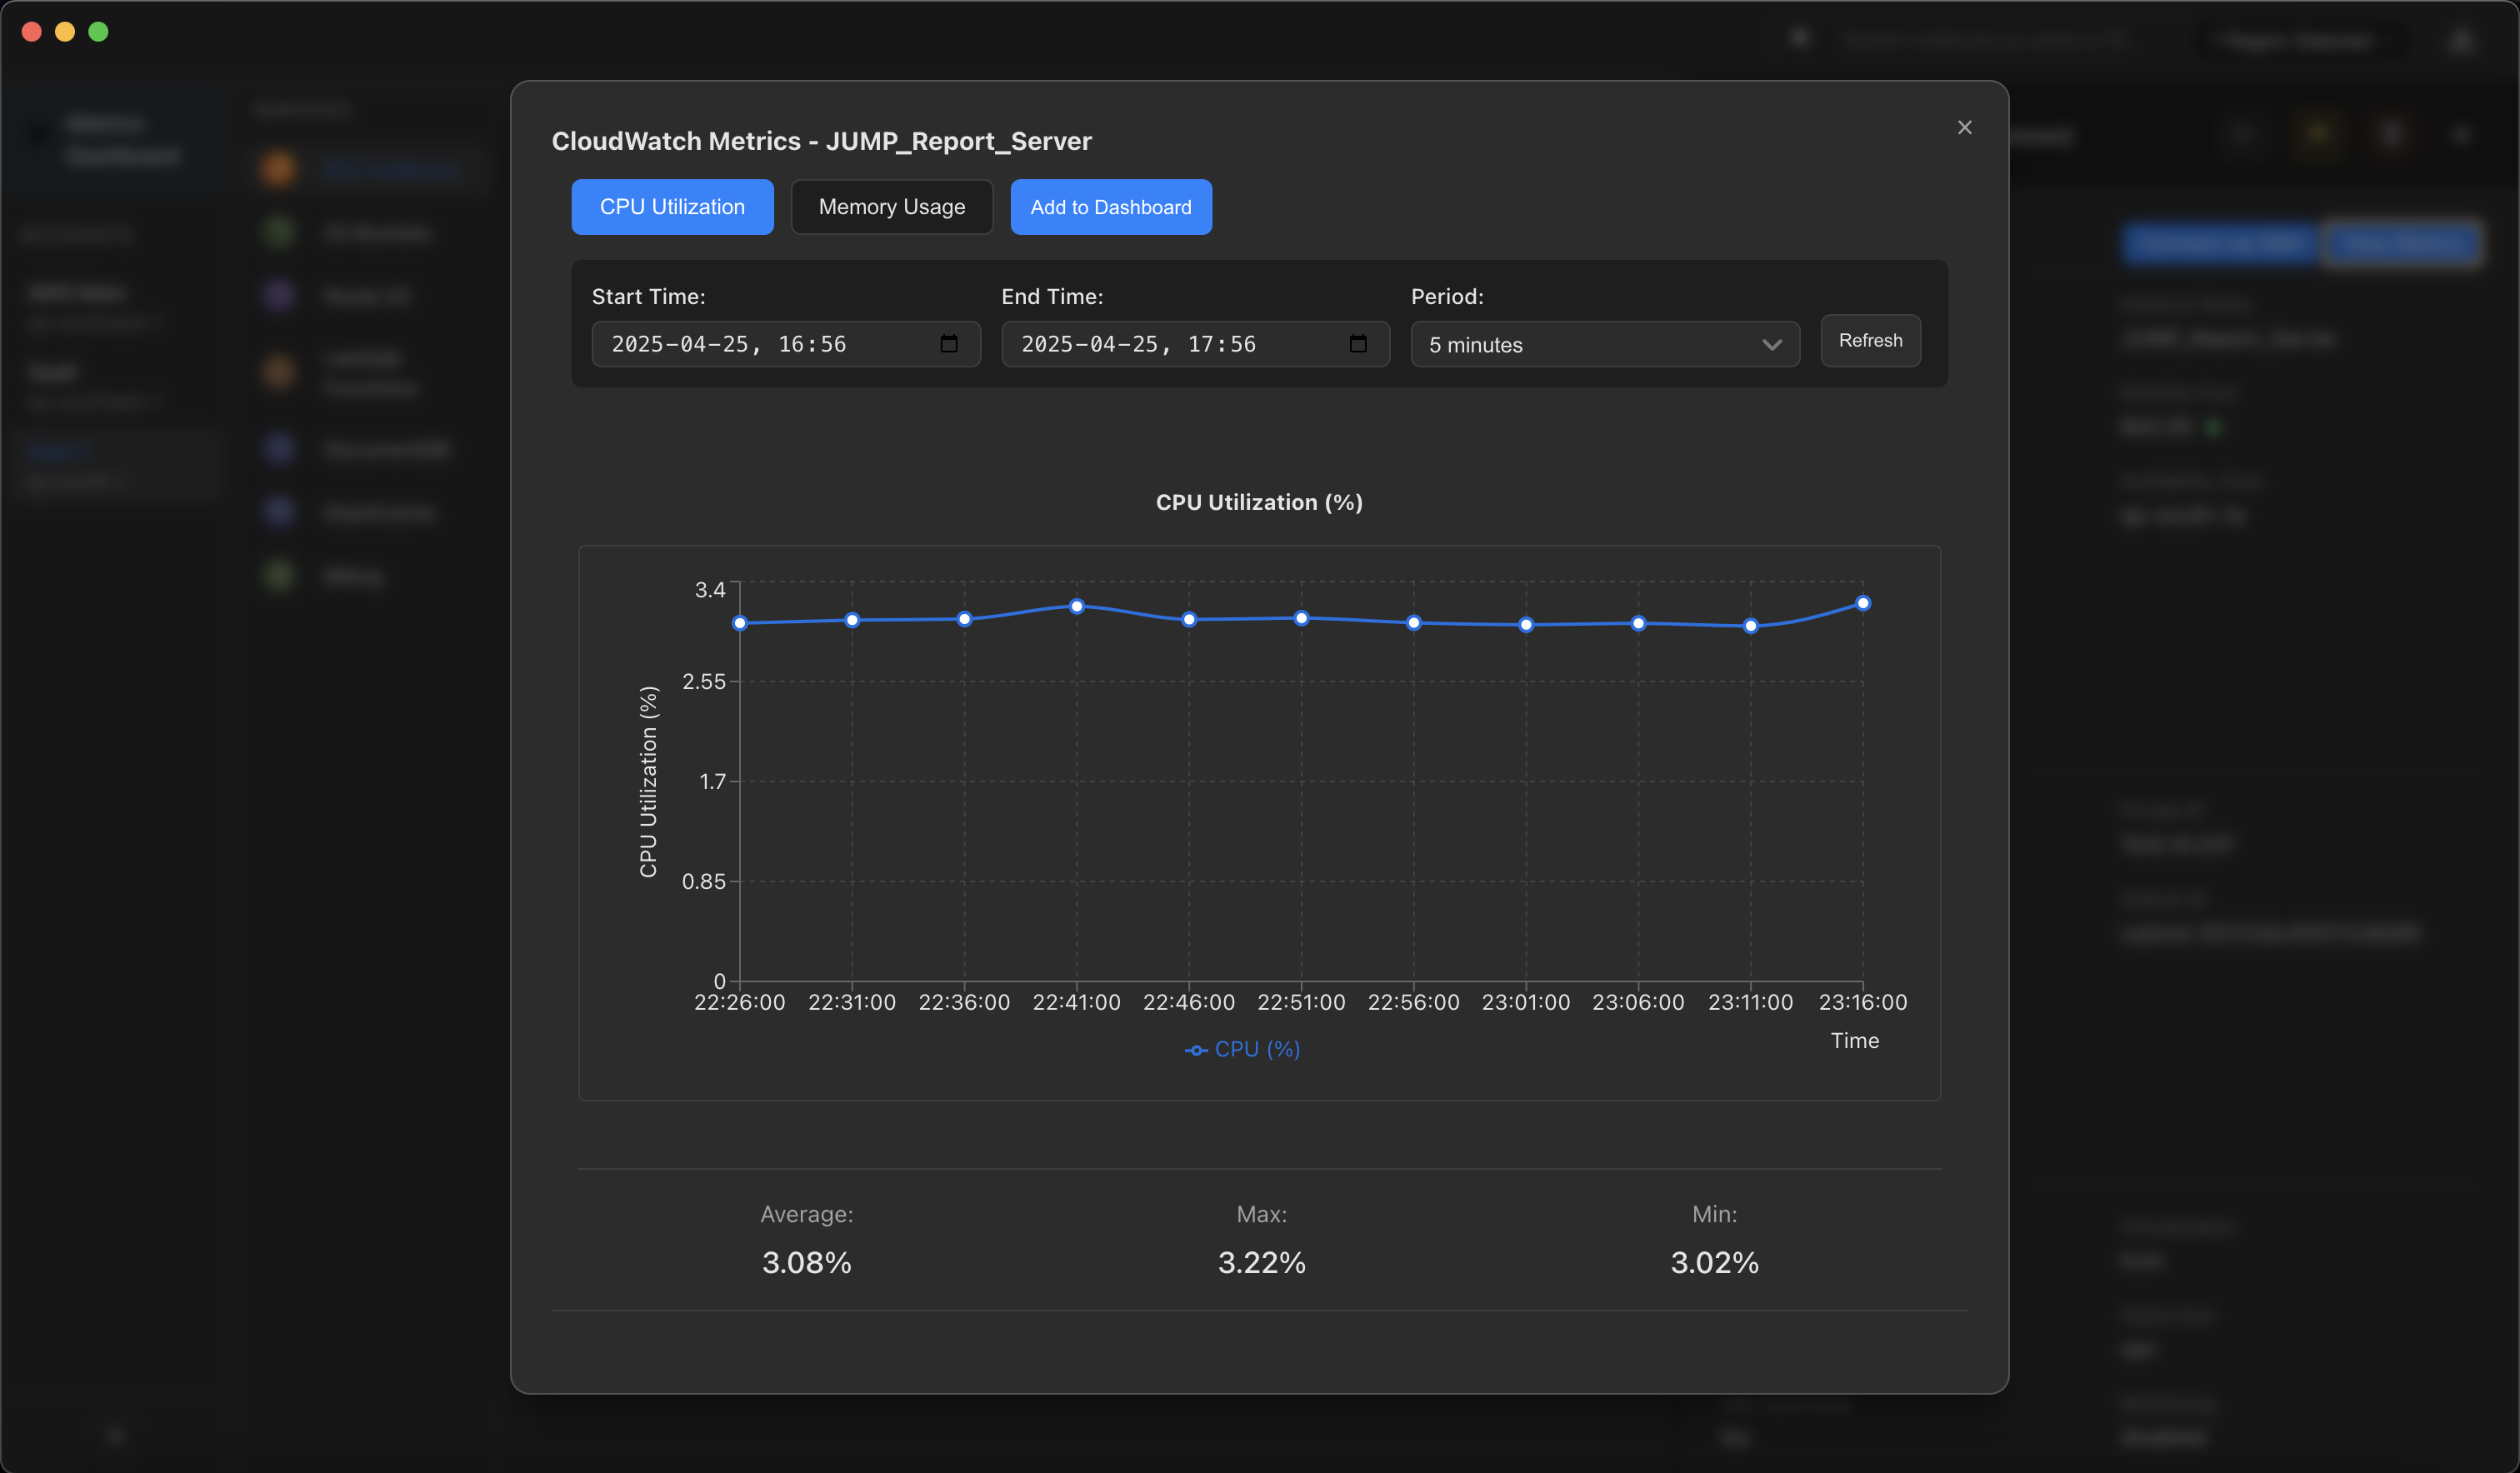Click the dialog title CloudWatch Metrics - JUMP_Report_Server
This screenshot has height=1473, width=2520.
[x=822, y=141]
